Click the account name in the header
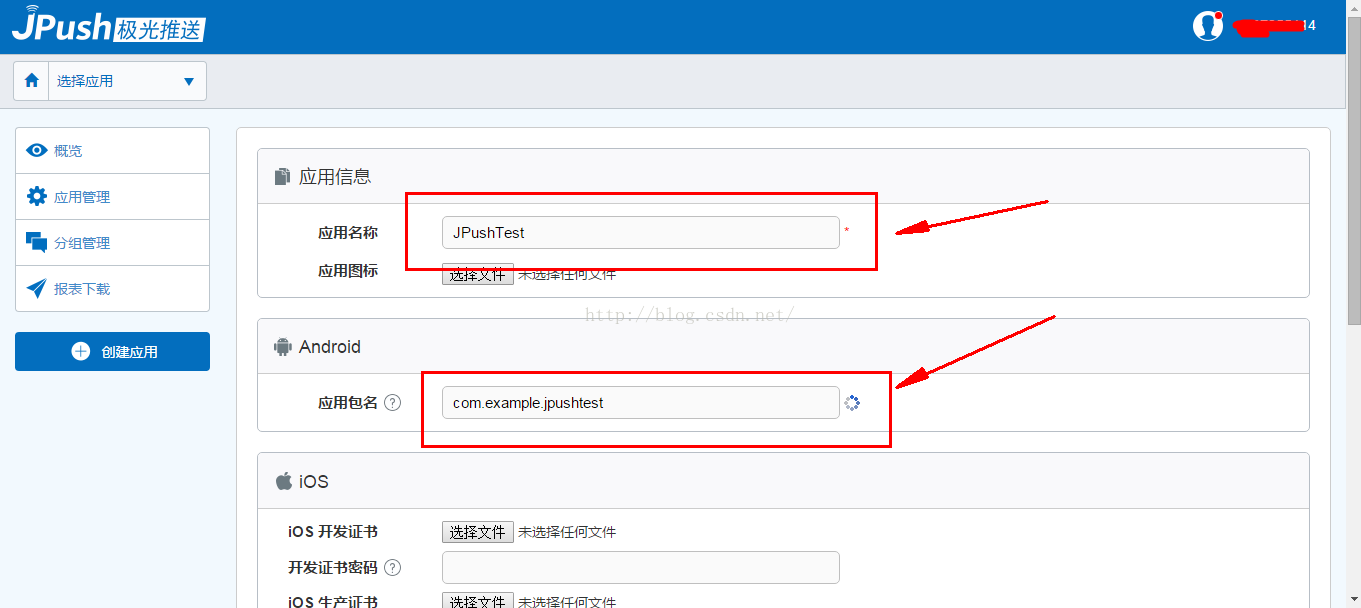The height and width of the screenshot is (608, 1361). 1273,26
